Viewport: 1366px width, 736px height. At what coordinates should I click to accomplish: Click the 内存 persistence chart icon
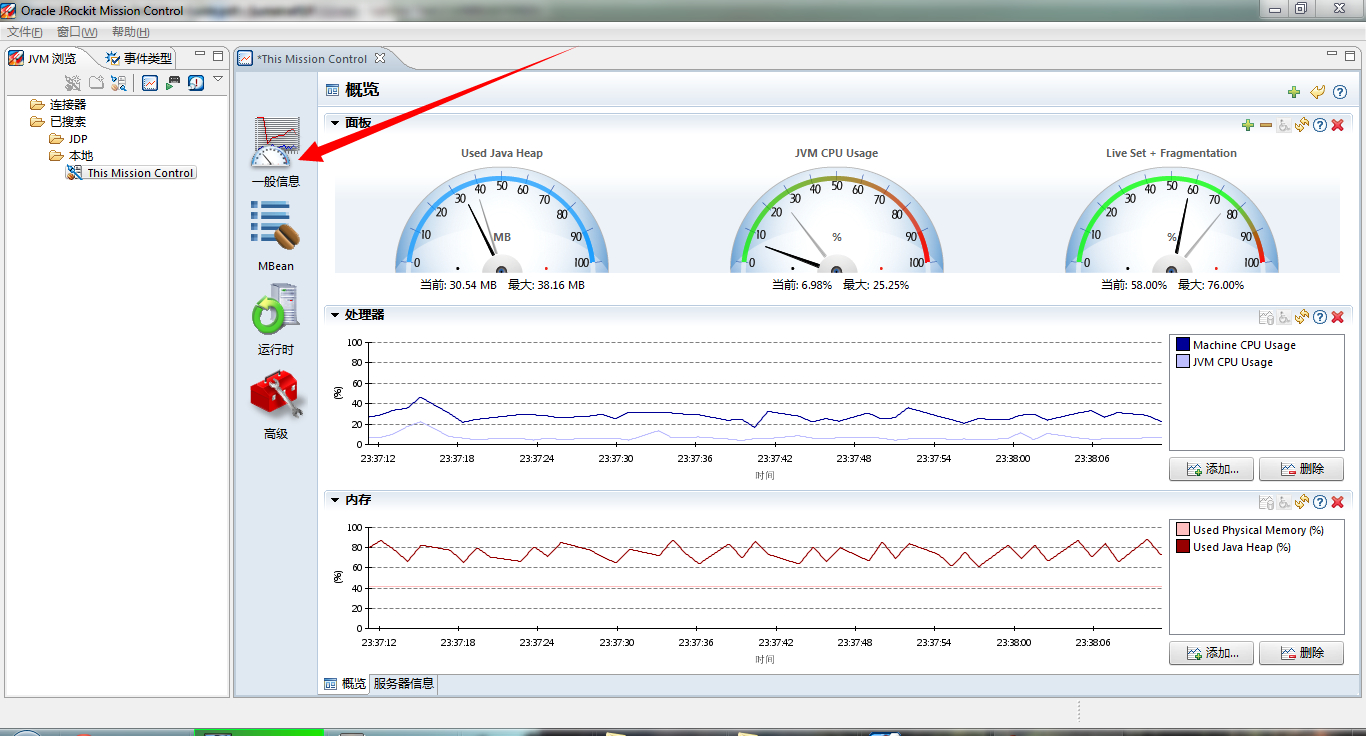[x=1265, y=502]
